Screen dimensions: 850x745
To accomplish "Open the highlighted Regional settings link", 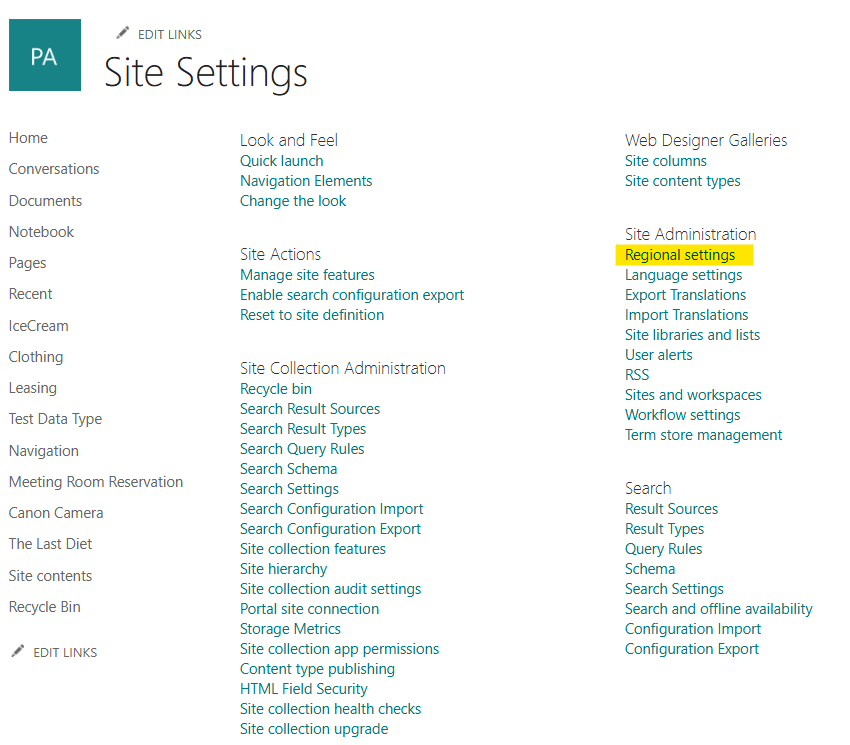I will pyautogui.click(x=679, y=255).
